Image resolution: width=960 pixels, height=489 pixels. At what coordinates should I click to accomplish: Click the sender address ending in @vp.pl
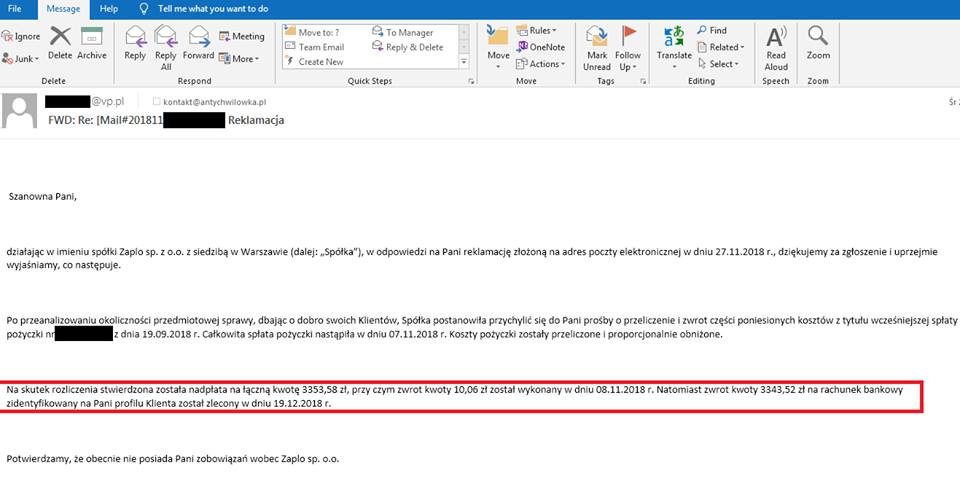pos(84,102)
